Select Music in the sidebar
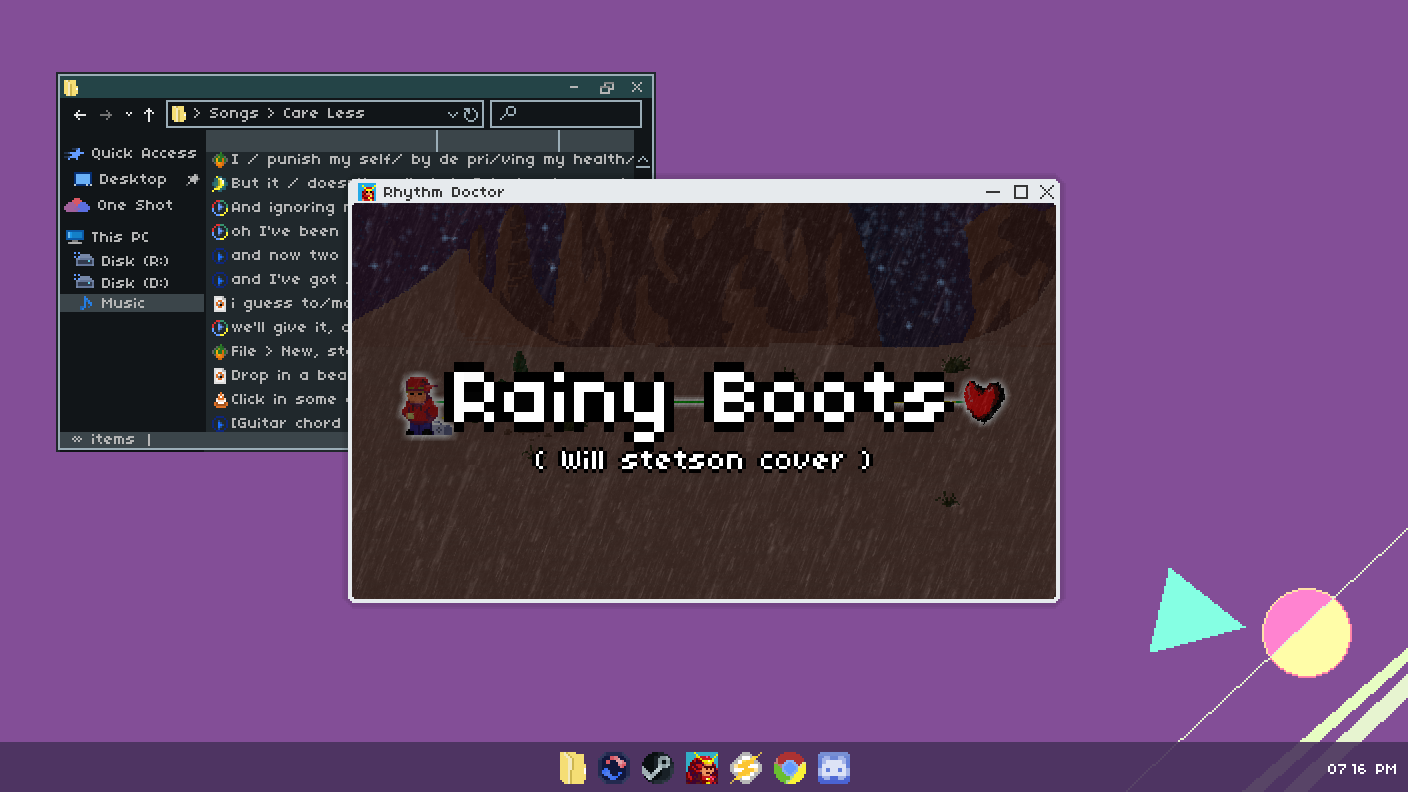 tap(122, 303)
